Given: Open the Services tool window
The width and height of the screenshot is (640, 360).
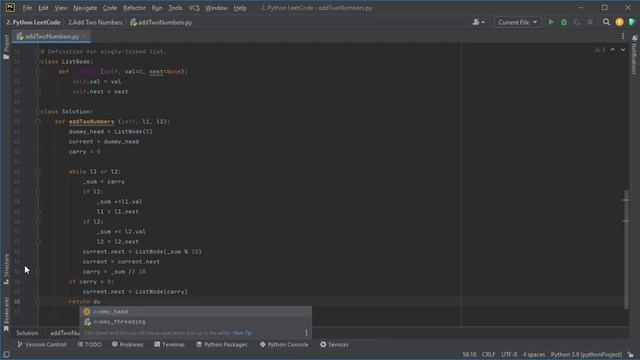Looking at the screenshot, I should click(x=334, y=345).
